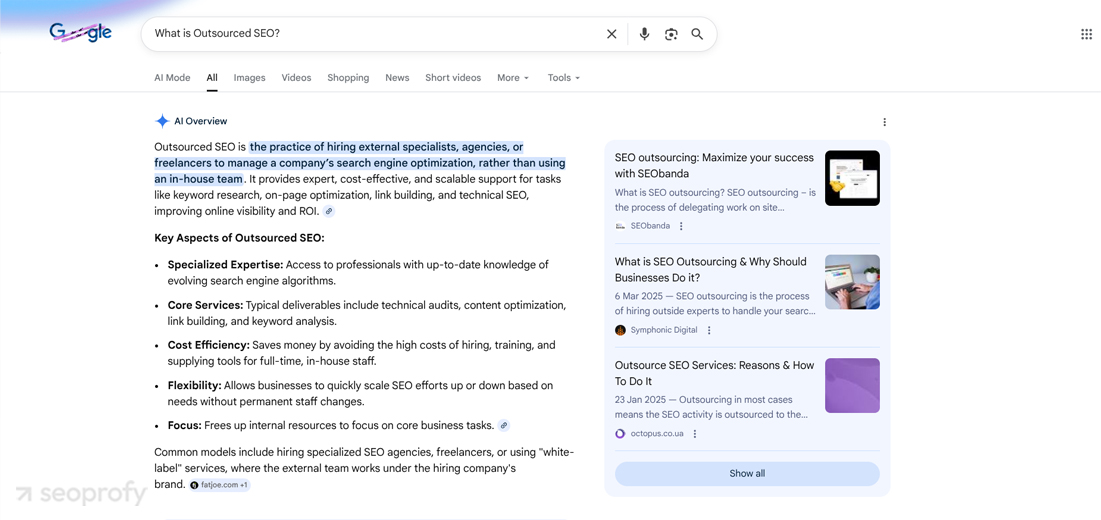
Task: Submit search with magnifying glass icon
Action: tap(697, 34)
